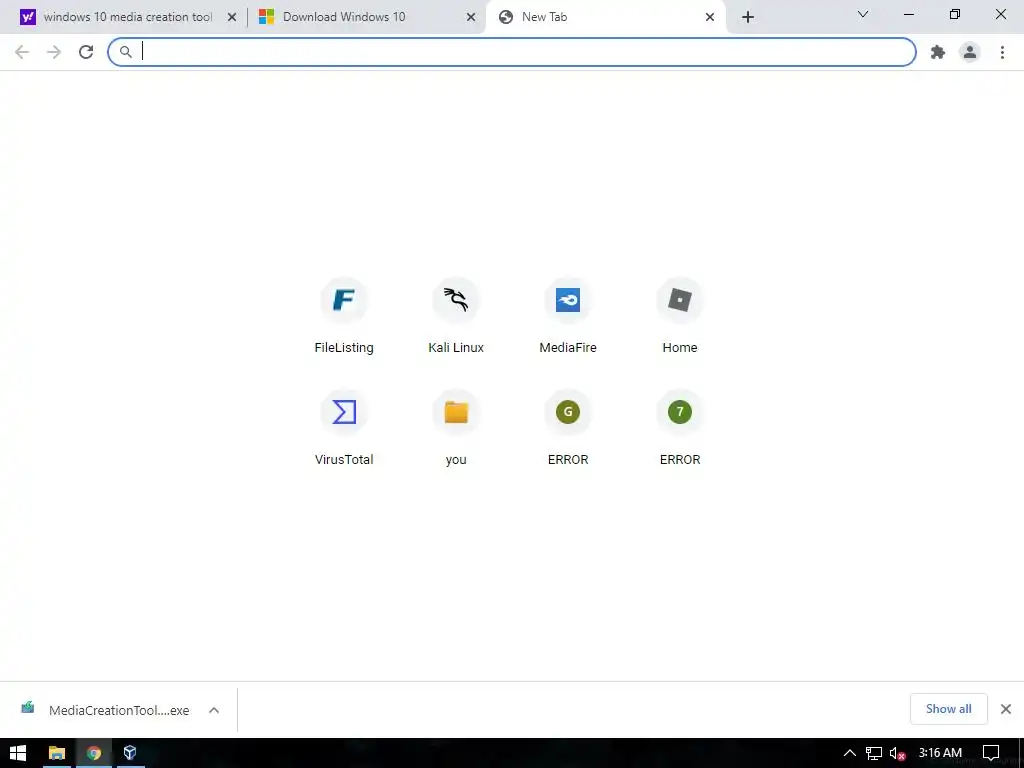Open the MediaFire shortcut
This screenshot has height=768, width=1024.
click(x=568, y=316)
